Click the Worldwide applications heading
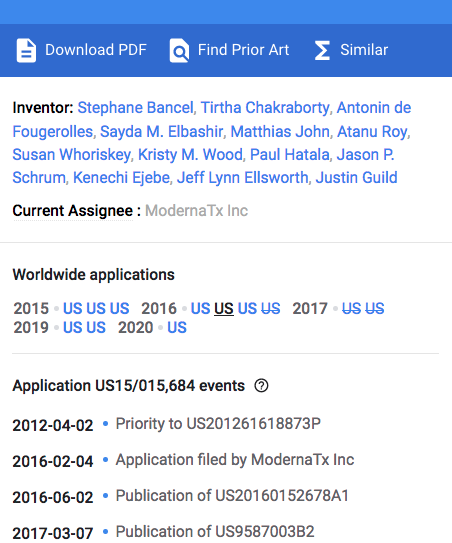The width and height of the screenshot is (452, 543). point(94,275)
